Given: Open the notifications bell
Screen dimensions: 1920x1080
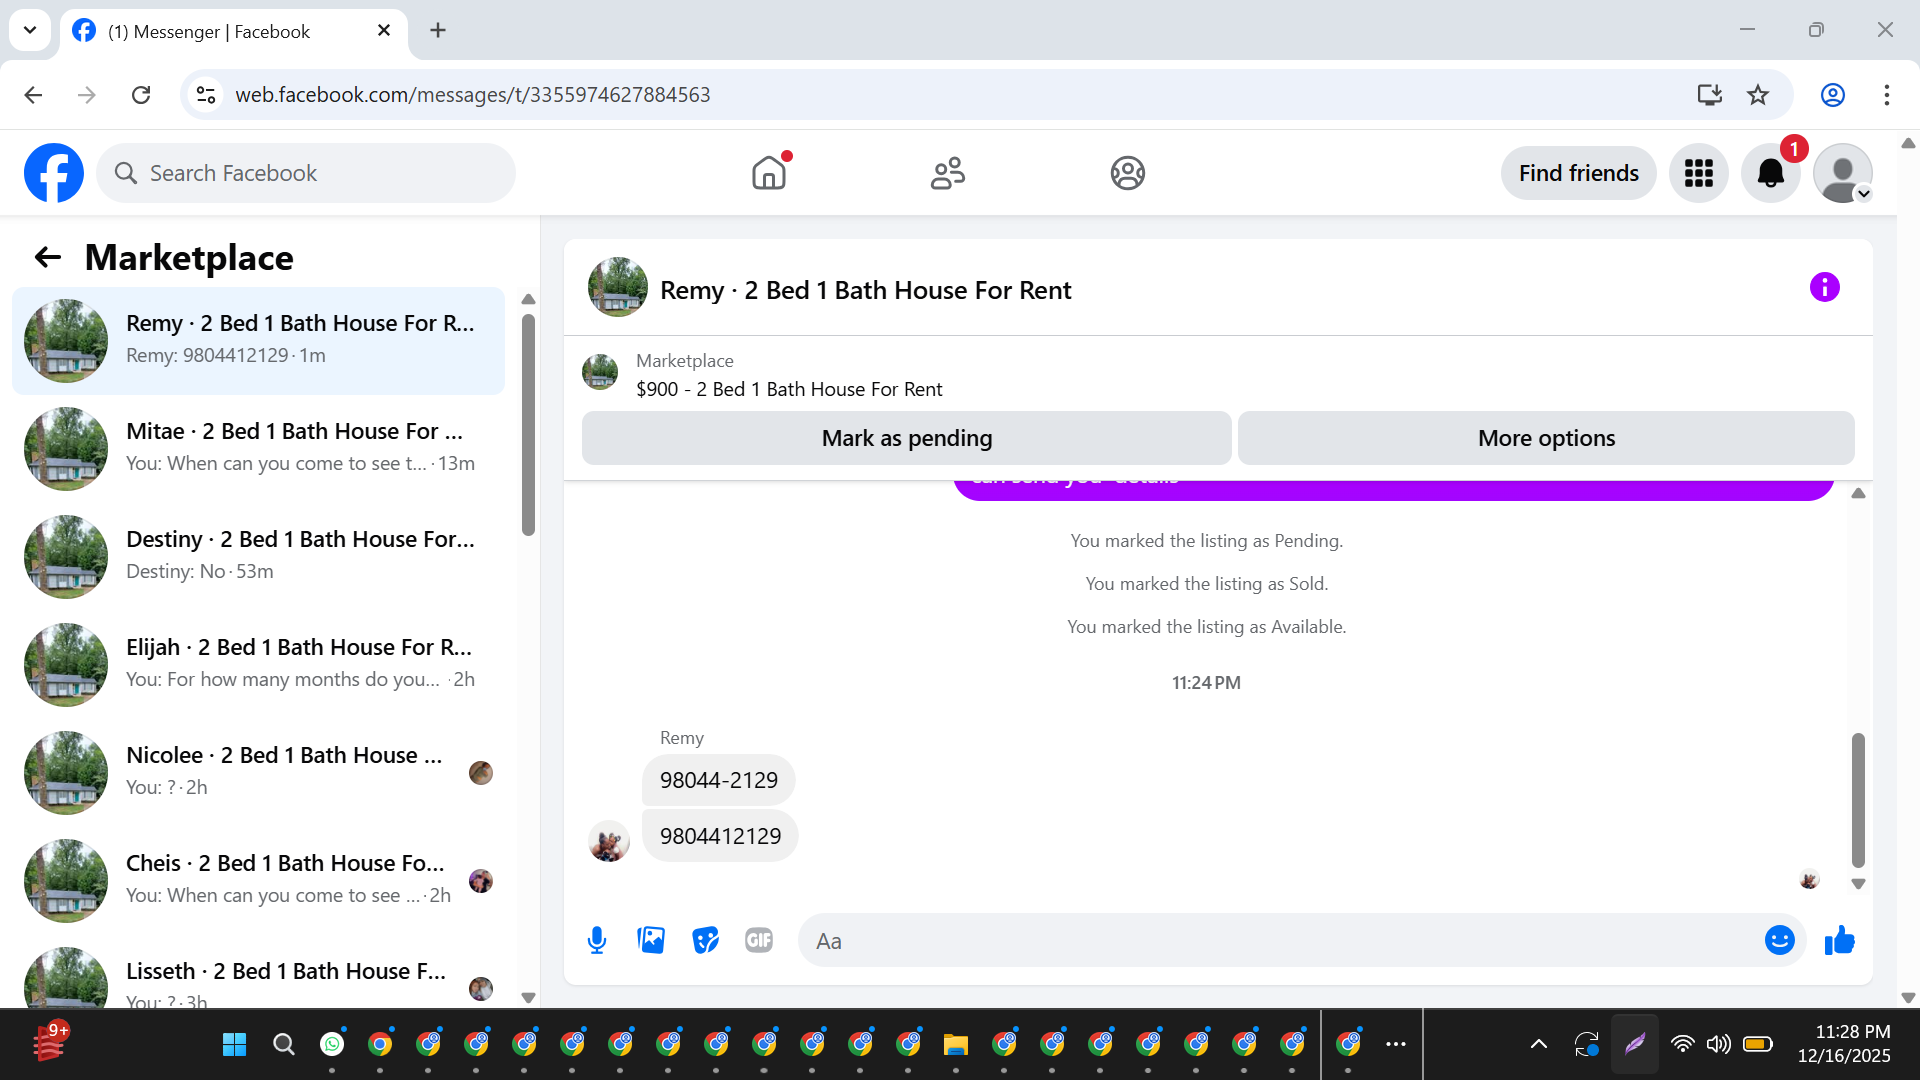Looking at the screenshot, I should point(1771,173).
